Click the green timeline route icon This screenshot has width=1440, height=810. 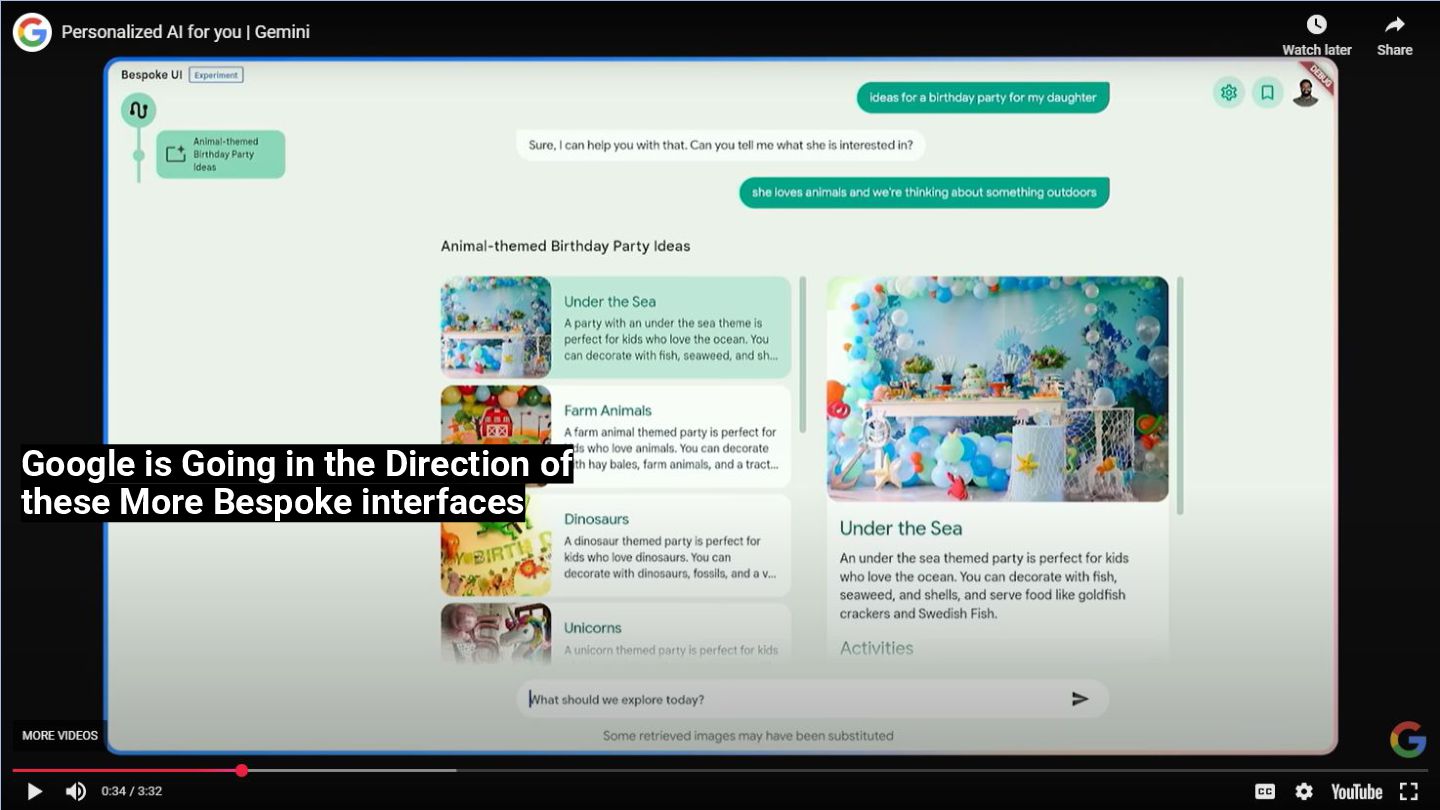[x=138, y=110]
